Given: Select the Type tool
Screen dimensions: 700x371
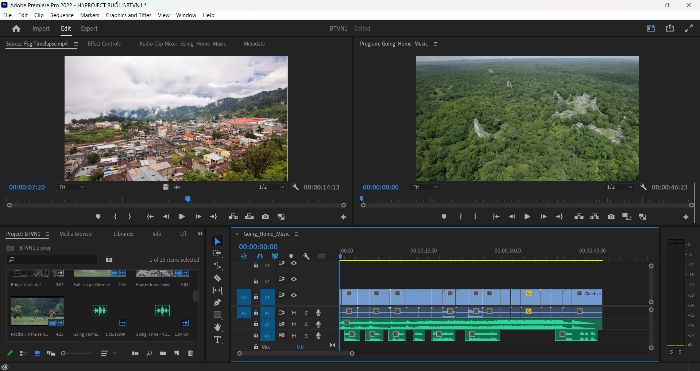Looking at the screenshot, I should point(217,340).
